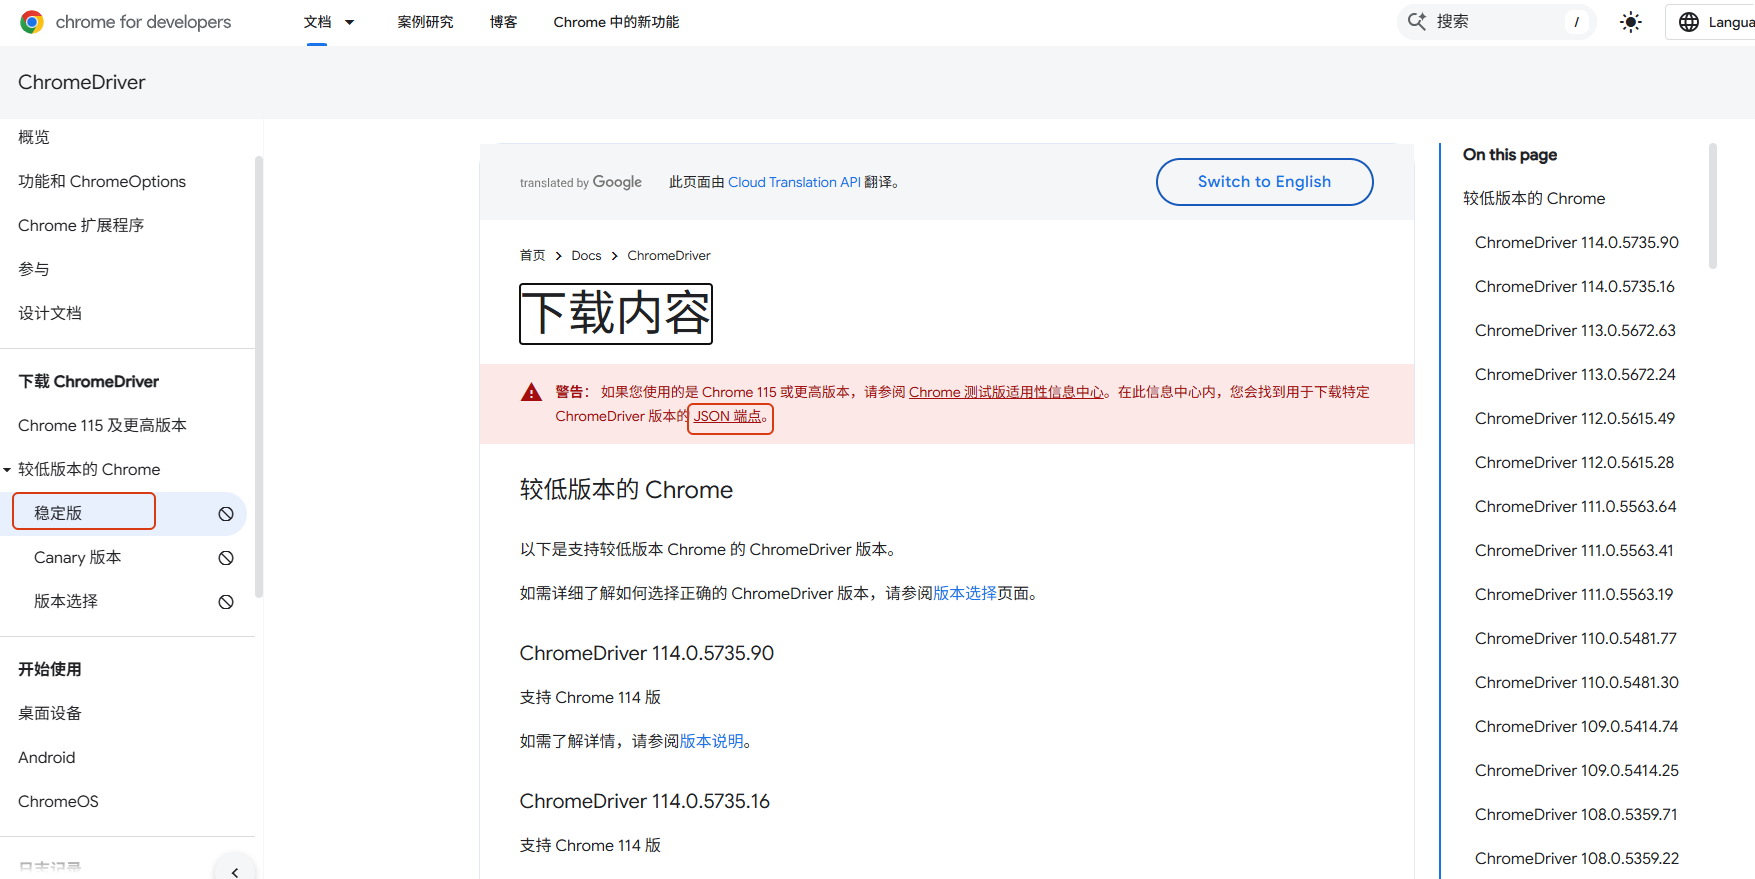Viewport: 1755px width, 879px height.
Task: Open the Chrome 中的新功能 tab
Action: click(616, 22)
